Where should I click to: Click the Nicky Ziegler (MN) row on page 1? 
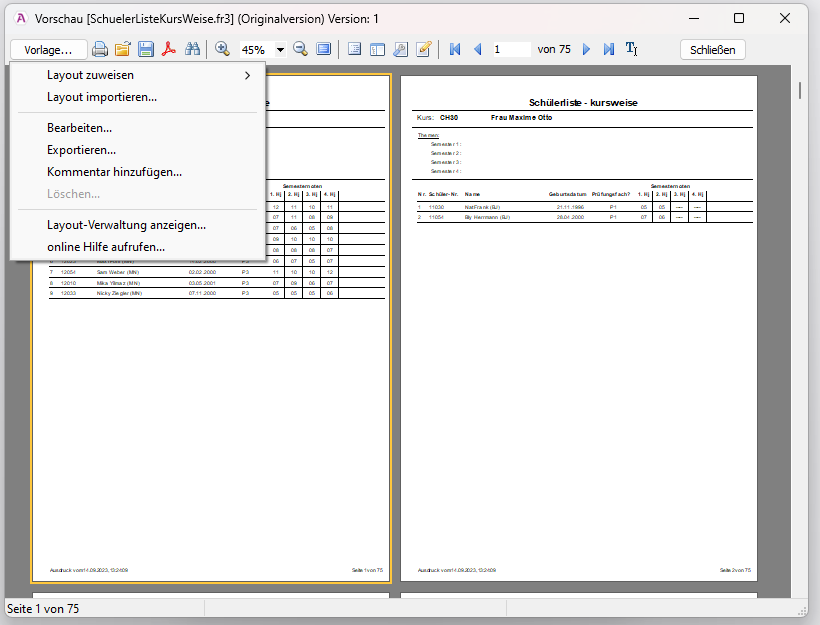(217, 293)
